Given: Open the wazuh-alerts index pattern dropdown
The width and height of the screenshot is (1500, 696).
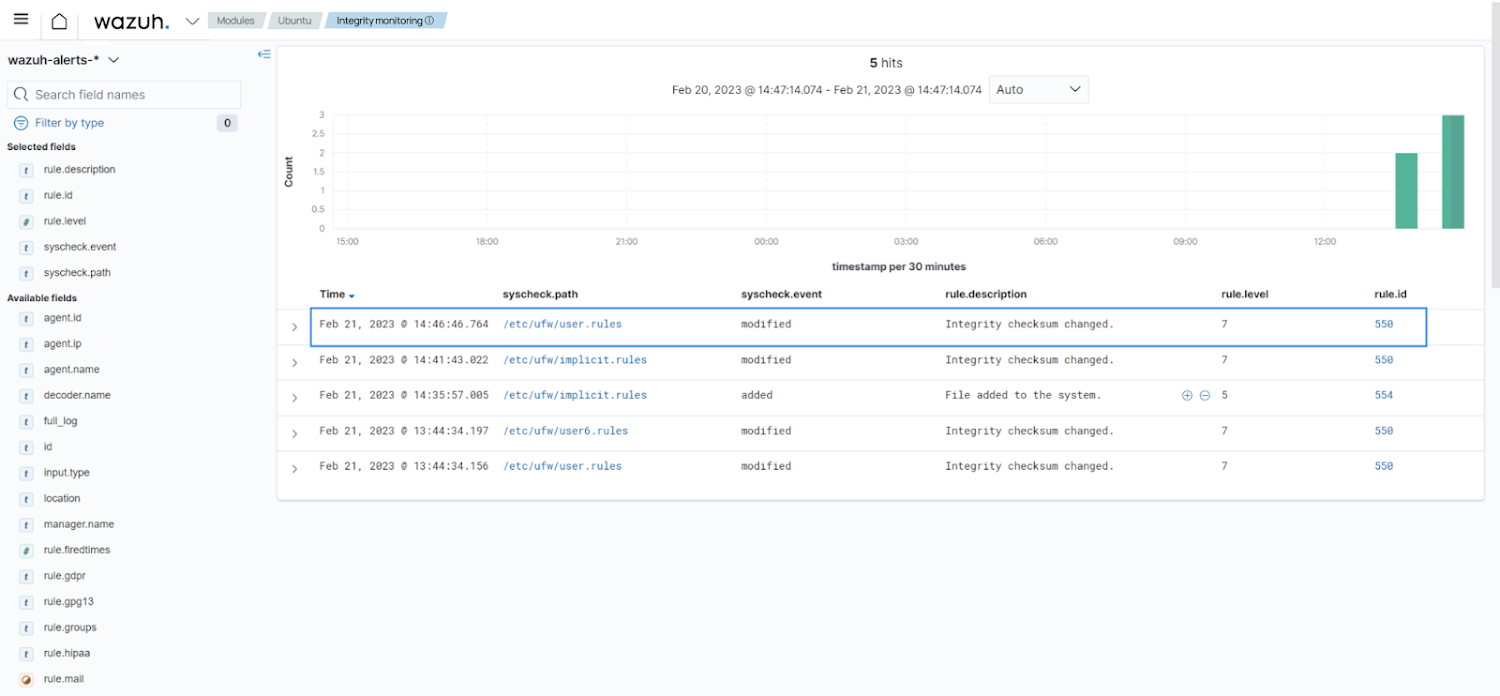Looking at the screenshot, I should (114, 60).
